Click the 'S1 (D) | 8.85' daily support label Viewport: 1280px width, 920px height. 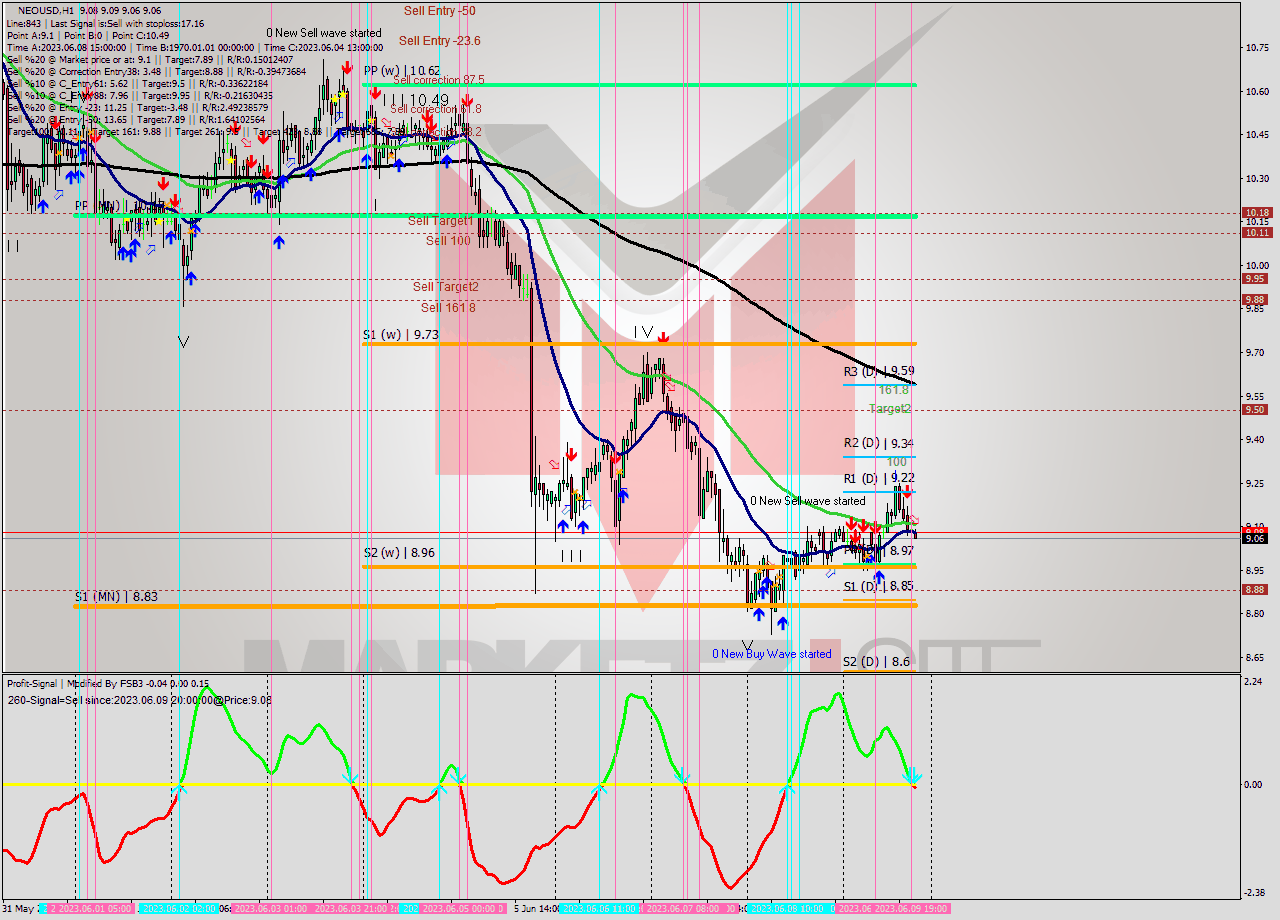(879, 586)
